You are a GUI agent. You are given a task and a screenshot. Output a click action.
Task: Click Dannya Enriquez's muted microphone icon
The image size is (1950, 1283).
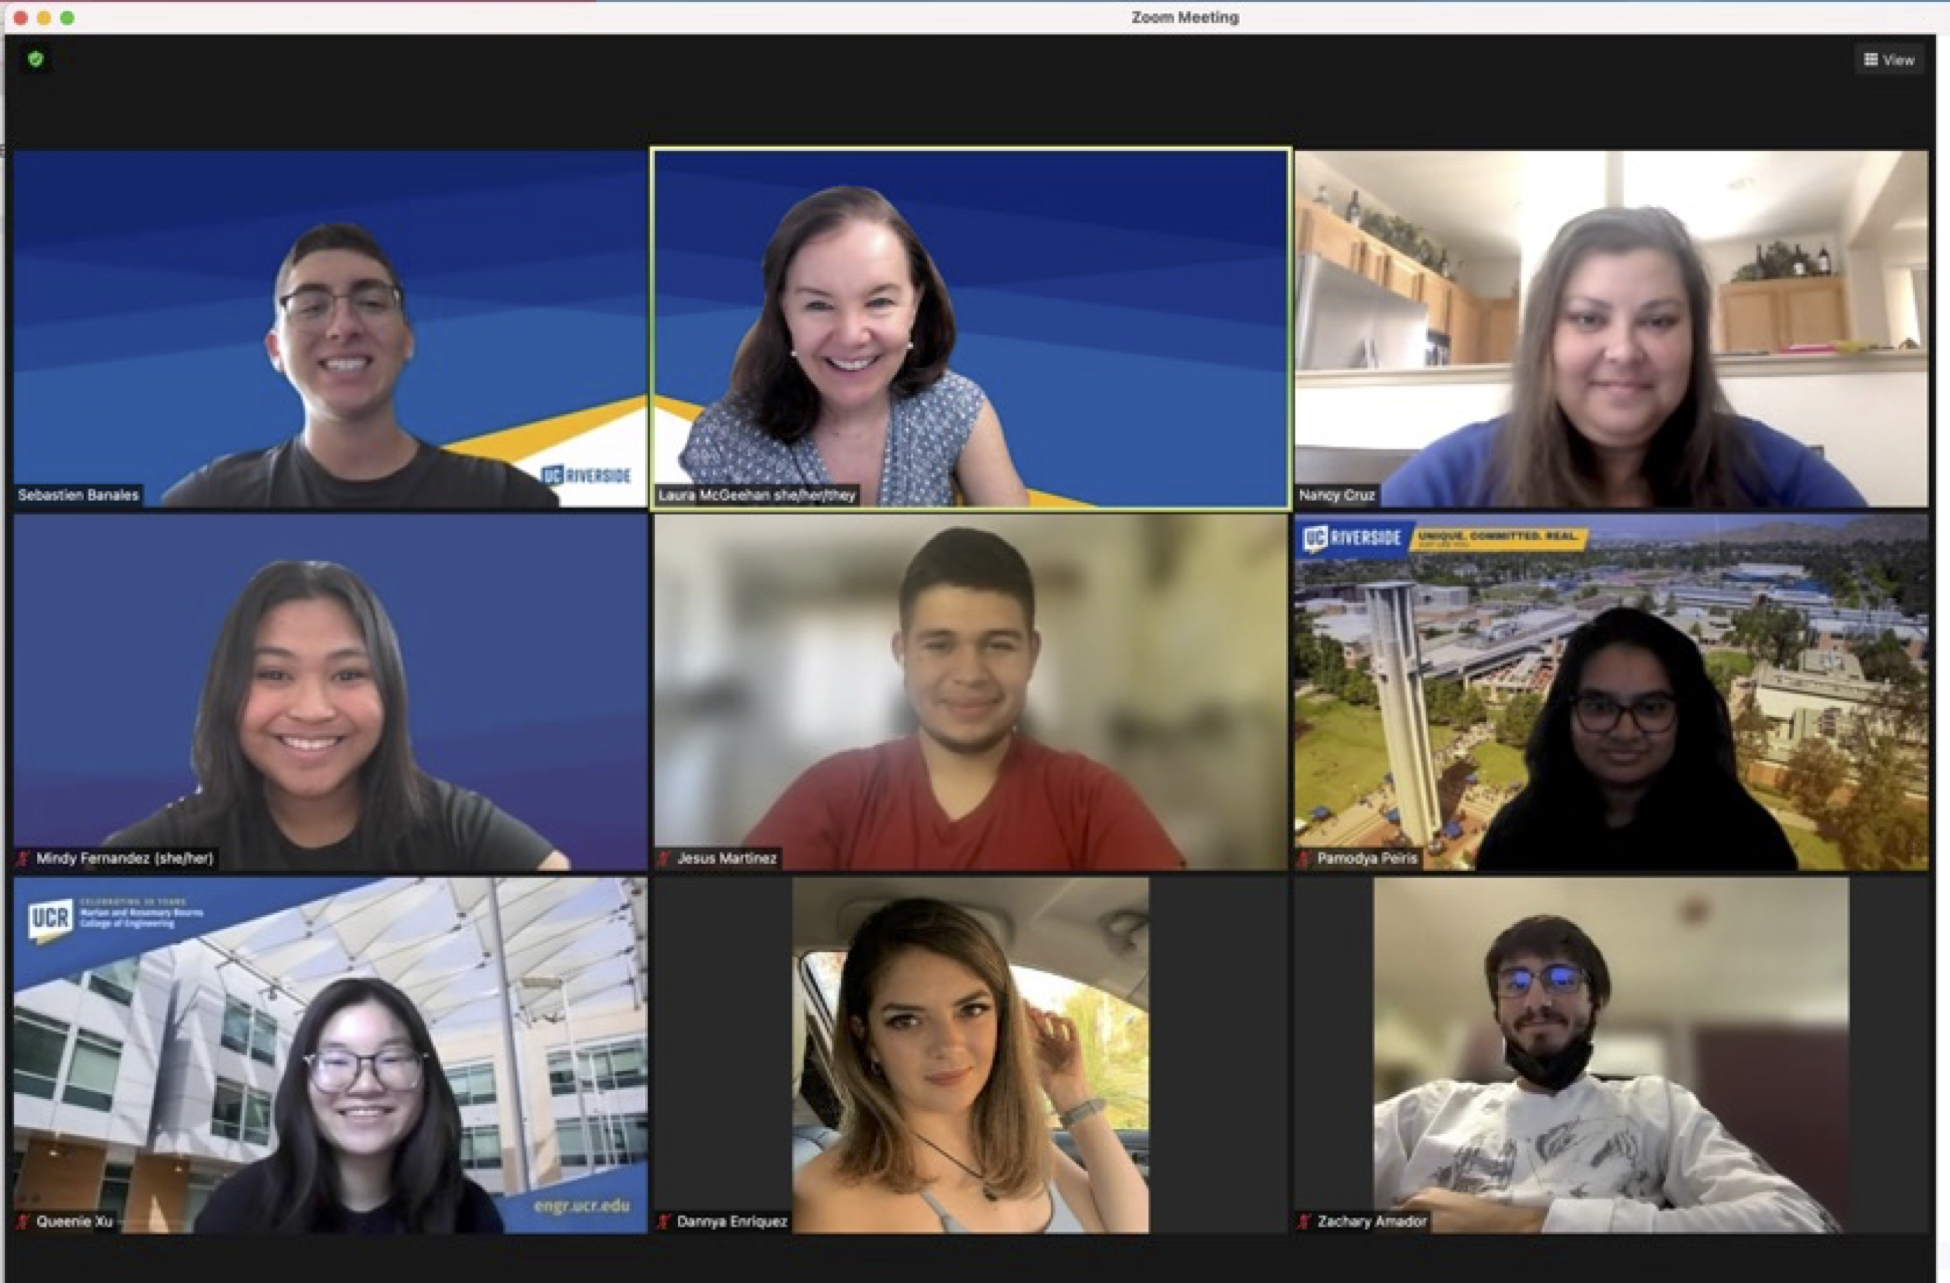(664, 1221)
